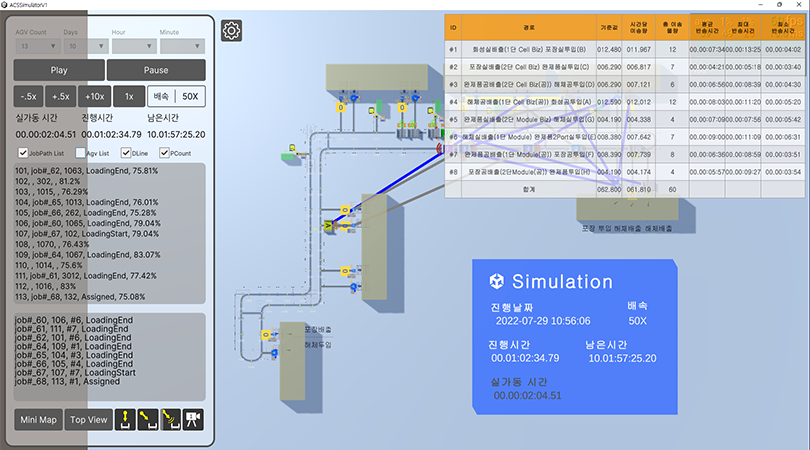Increase speed with +10x button
This screenshot has height=450, width=810.
click(x=95, y=96)
